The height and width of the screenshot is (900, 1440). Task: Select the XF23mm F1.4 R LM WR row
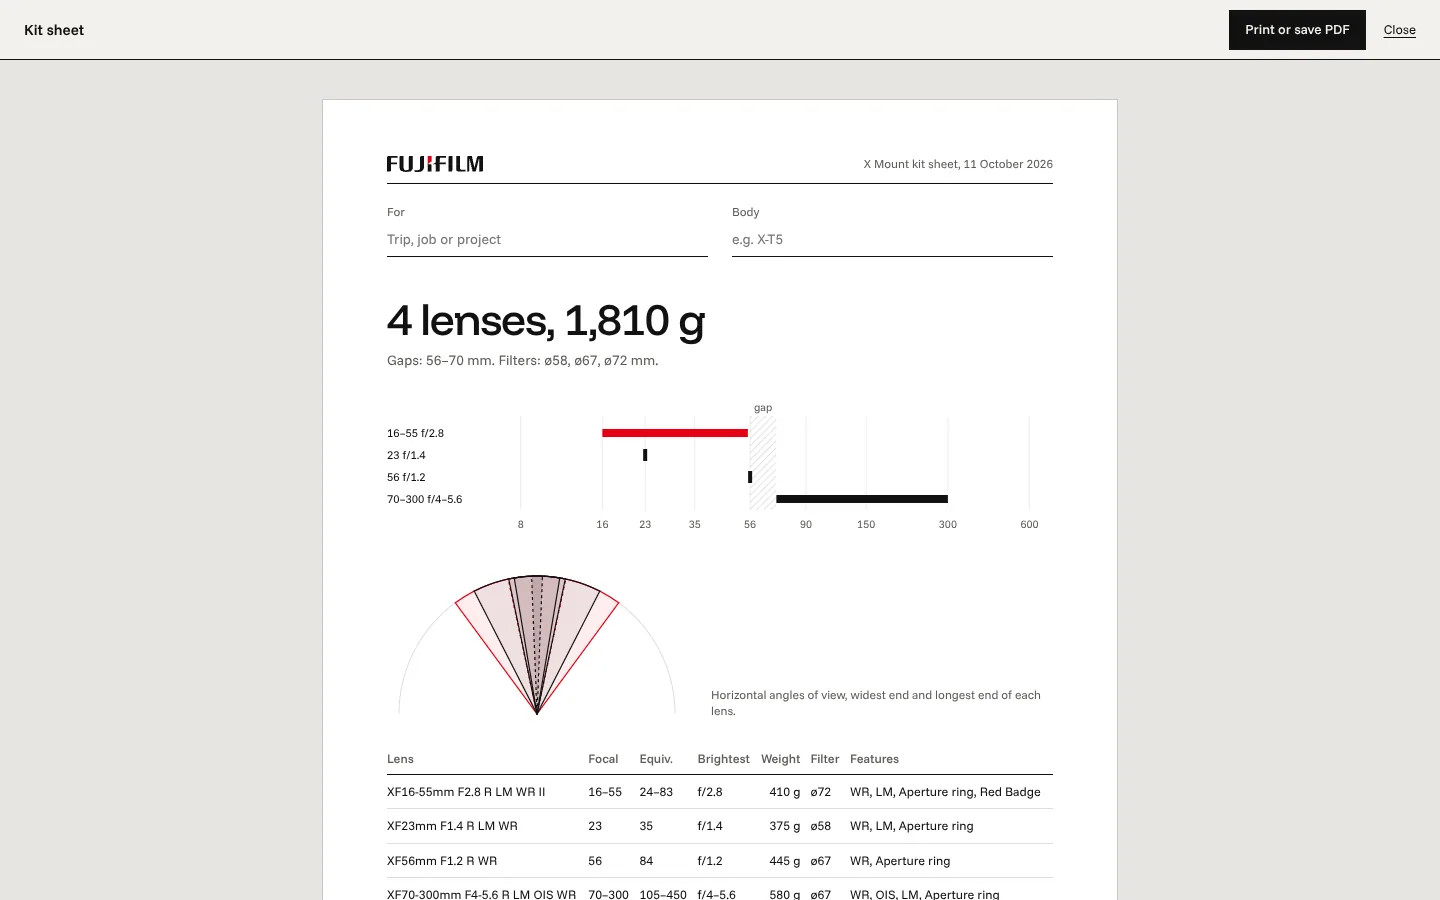(720, 826)
